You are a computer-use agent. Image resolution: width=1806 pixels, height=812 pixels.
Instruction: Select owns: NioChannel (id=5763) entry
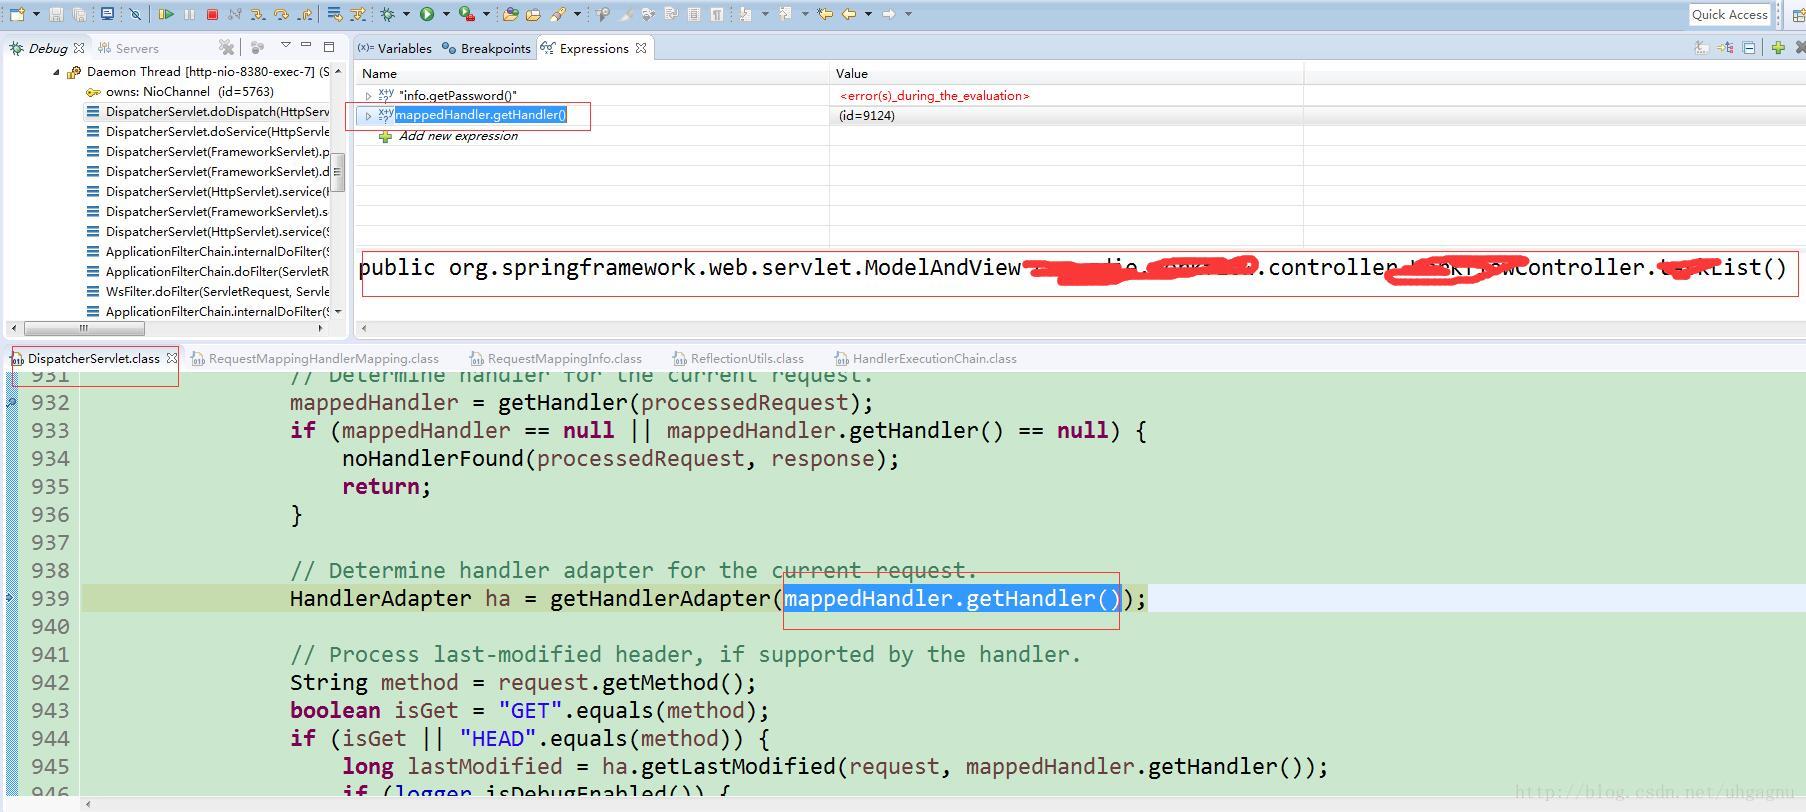pos(180,92)
